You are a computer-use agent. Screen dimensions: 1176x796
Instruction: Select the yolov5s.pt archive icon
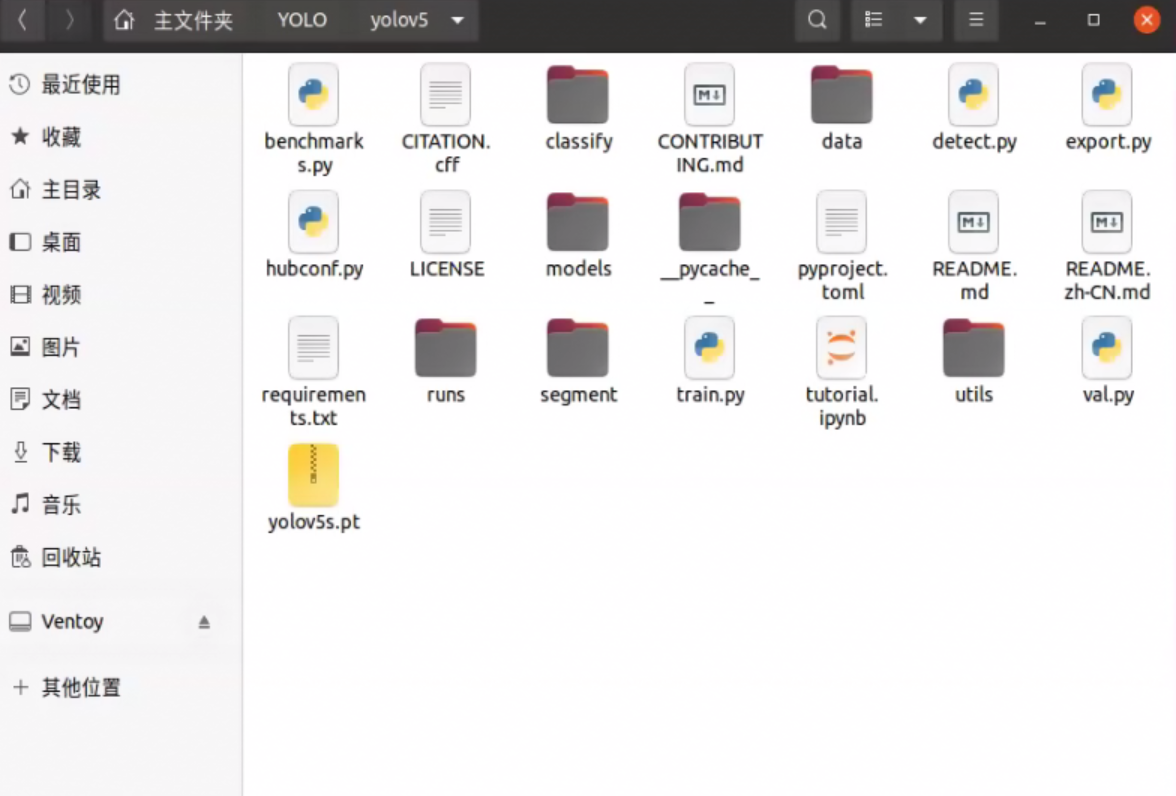tap(314, 475)
